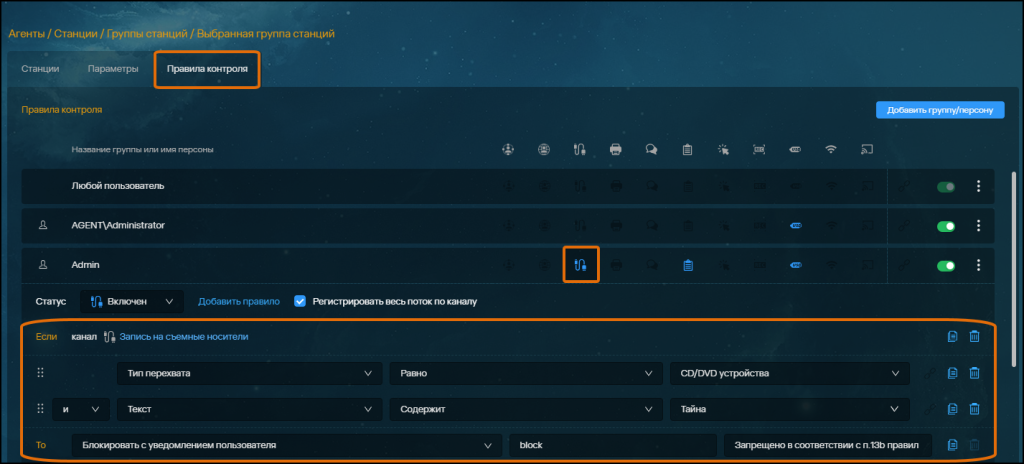Click the 'Запрещено в соответствии с п.13b правил' field

(x=828, y=445)
